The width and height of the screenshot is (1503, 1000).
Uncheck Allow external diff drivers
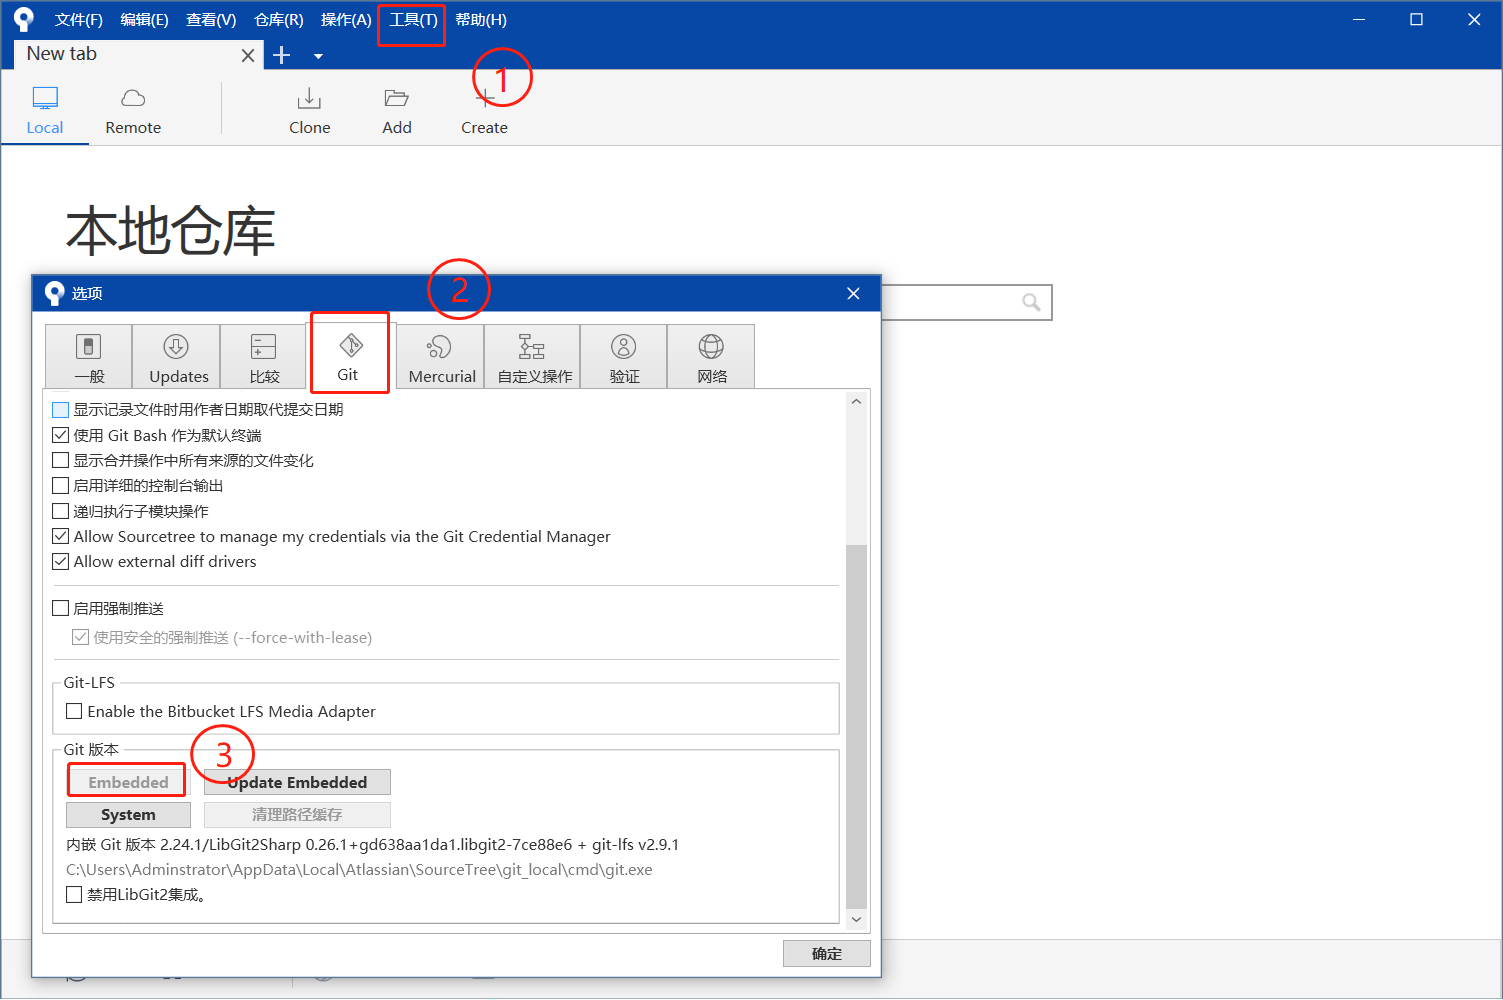point(60,561)
